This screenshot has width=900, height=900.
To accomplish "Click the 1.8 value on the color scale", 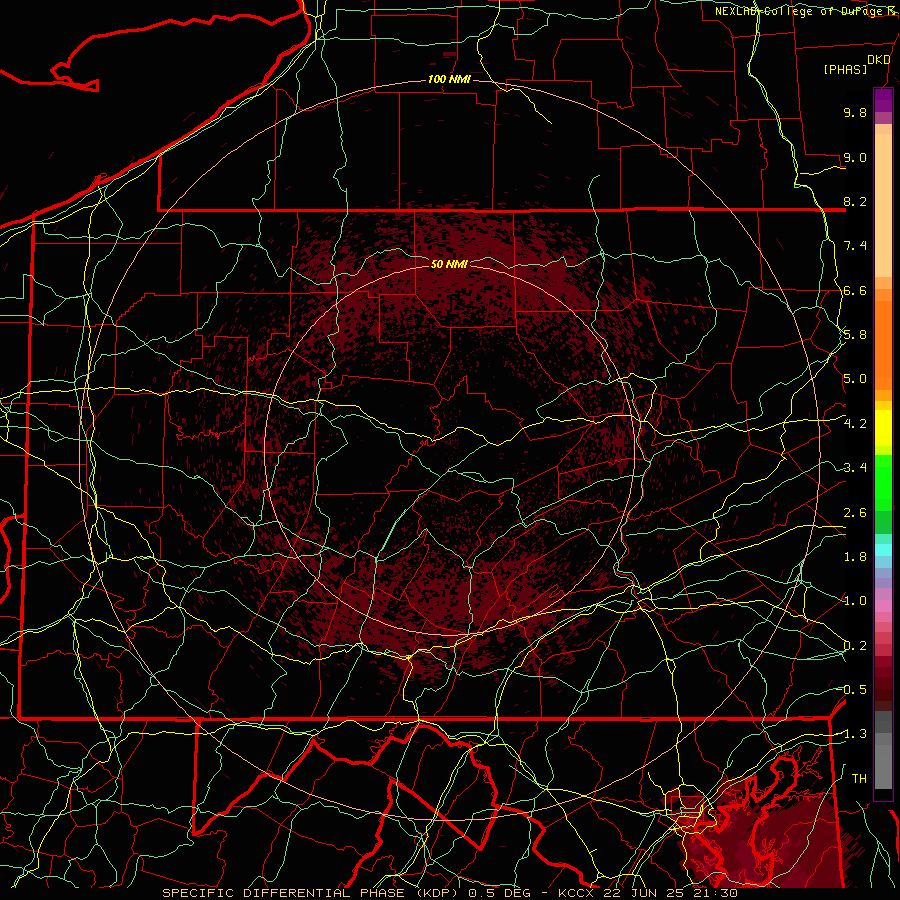I will pos(855,557).
